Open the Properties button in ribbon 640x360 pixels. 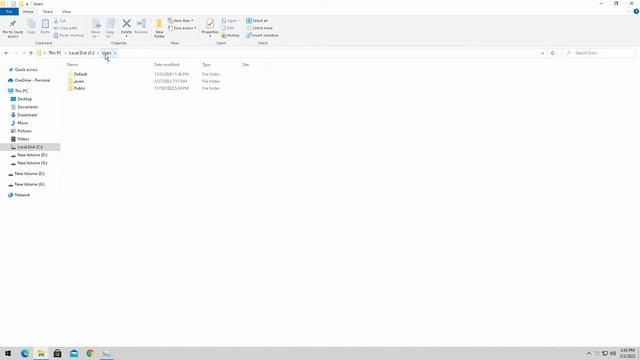210,28
